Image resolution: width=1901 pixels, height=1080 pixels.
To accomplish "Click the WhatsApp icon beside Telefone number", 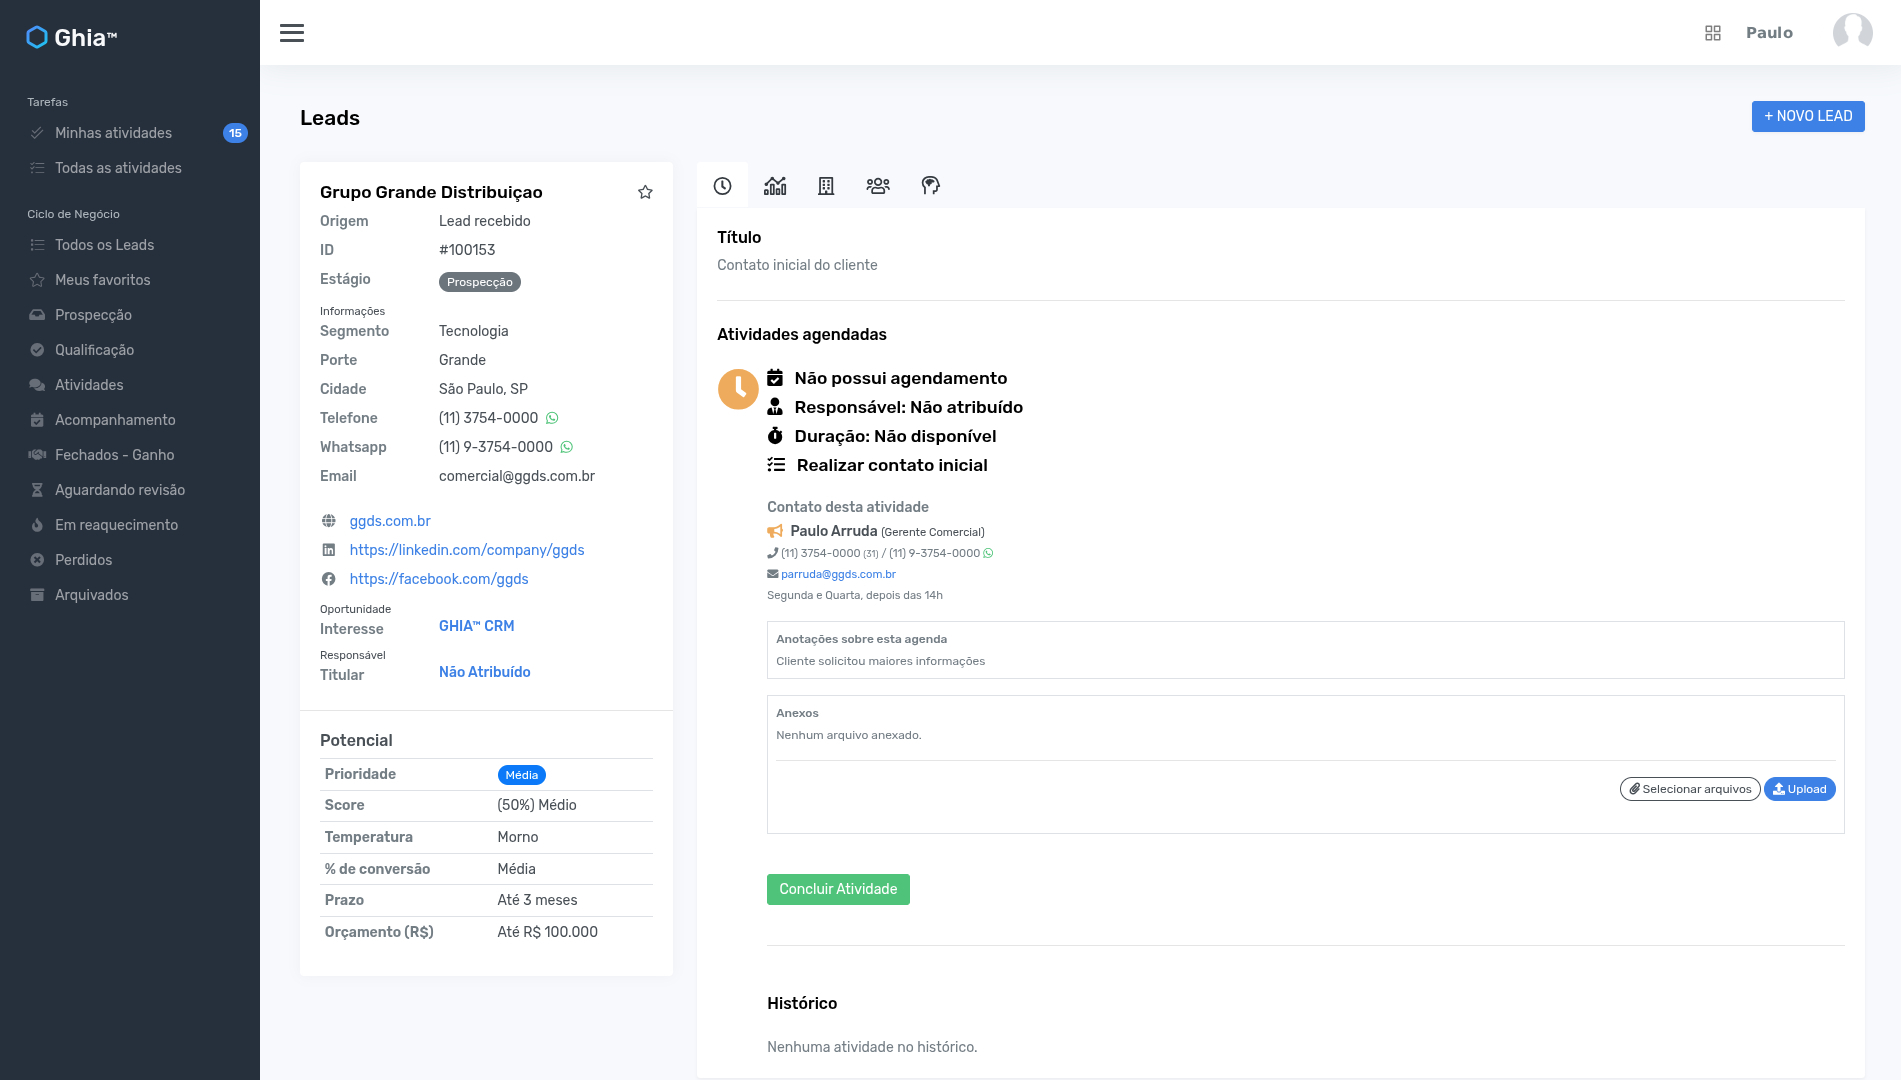I will (x=552, y=418).
